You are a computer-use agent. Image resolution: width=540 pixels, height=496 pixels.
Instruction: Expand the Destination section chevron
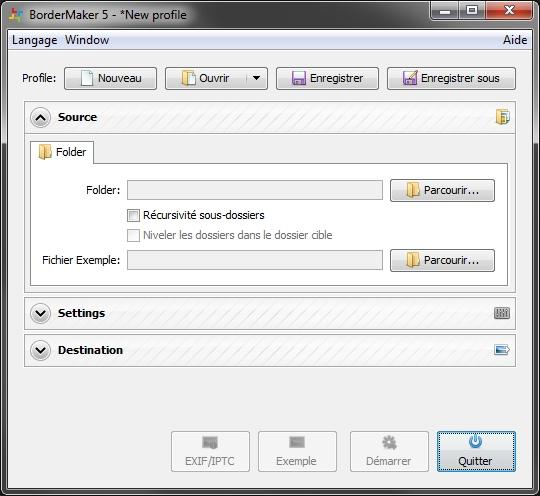40,350
